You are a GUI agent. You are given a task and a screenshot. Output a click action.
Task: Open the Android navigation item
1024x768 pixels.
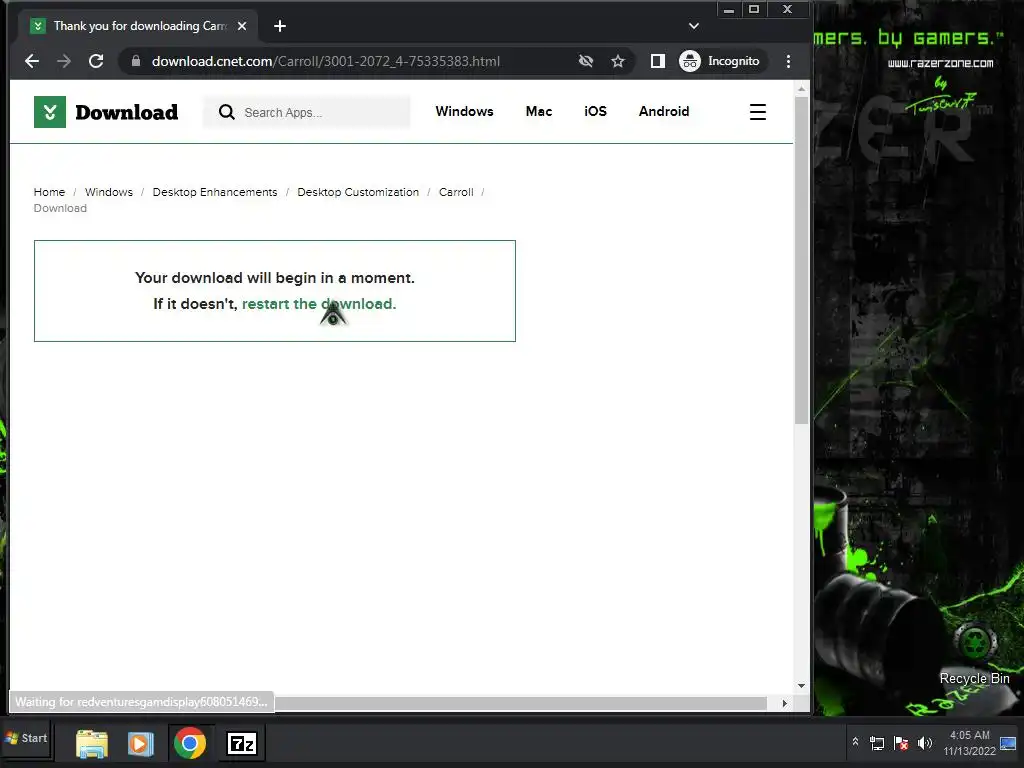[x=664, y=112]
